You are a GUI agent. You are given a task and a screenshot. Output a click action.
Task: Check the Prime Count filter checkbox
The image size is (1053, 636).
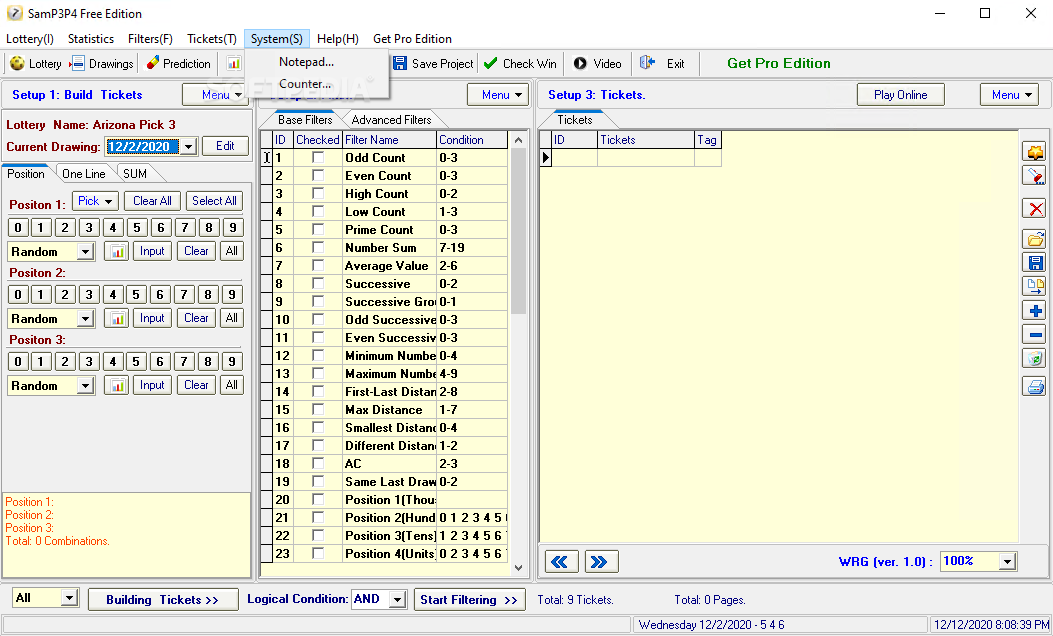[318, 230]
